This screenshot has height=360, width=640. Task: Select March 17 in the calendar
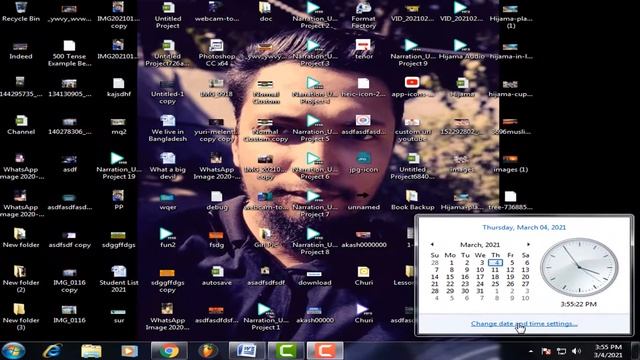(x=480, y=277)
